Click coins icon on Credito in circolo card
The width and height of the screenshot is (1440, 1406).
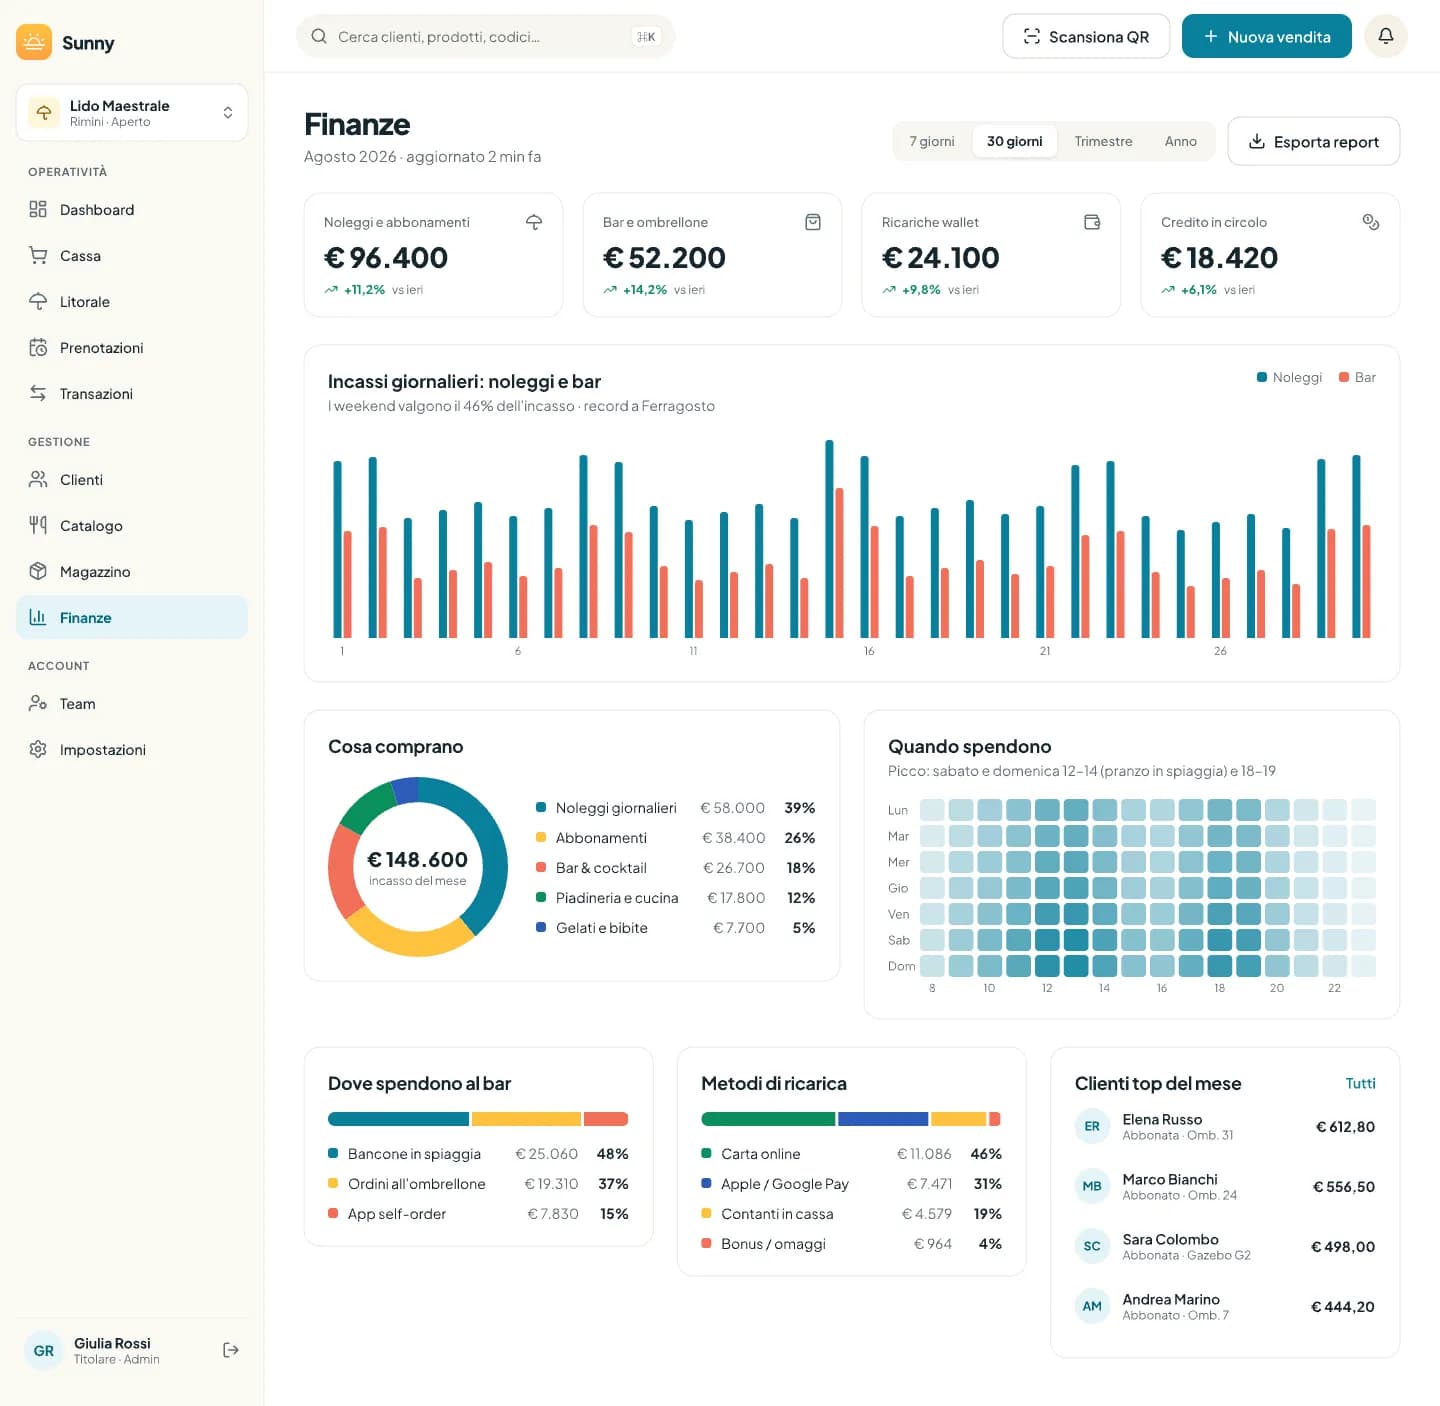(1371, 222)
